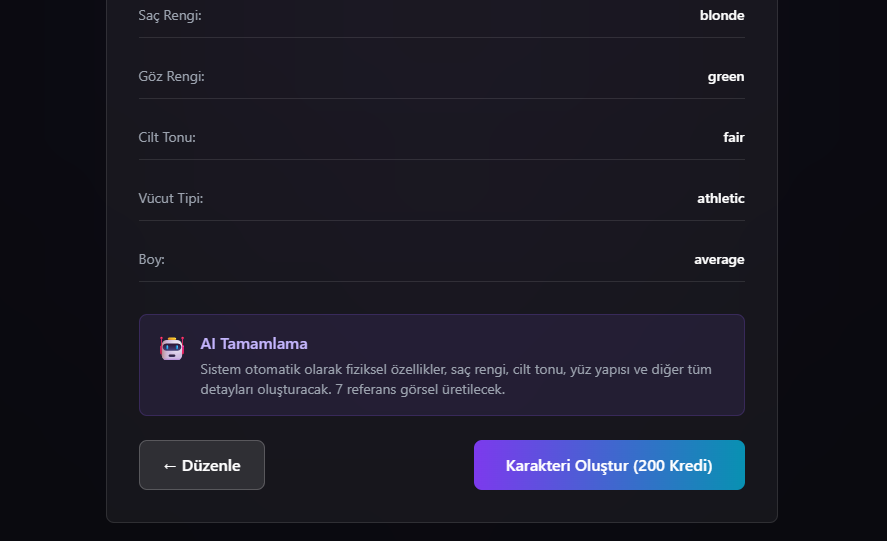Click the Boy label

[152, 260]
